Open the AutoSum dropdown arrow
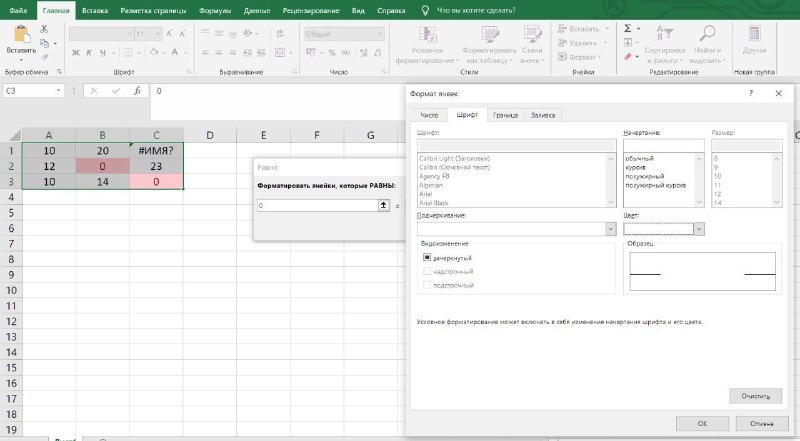 [x=638, y=29]
